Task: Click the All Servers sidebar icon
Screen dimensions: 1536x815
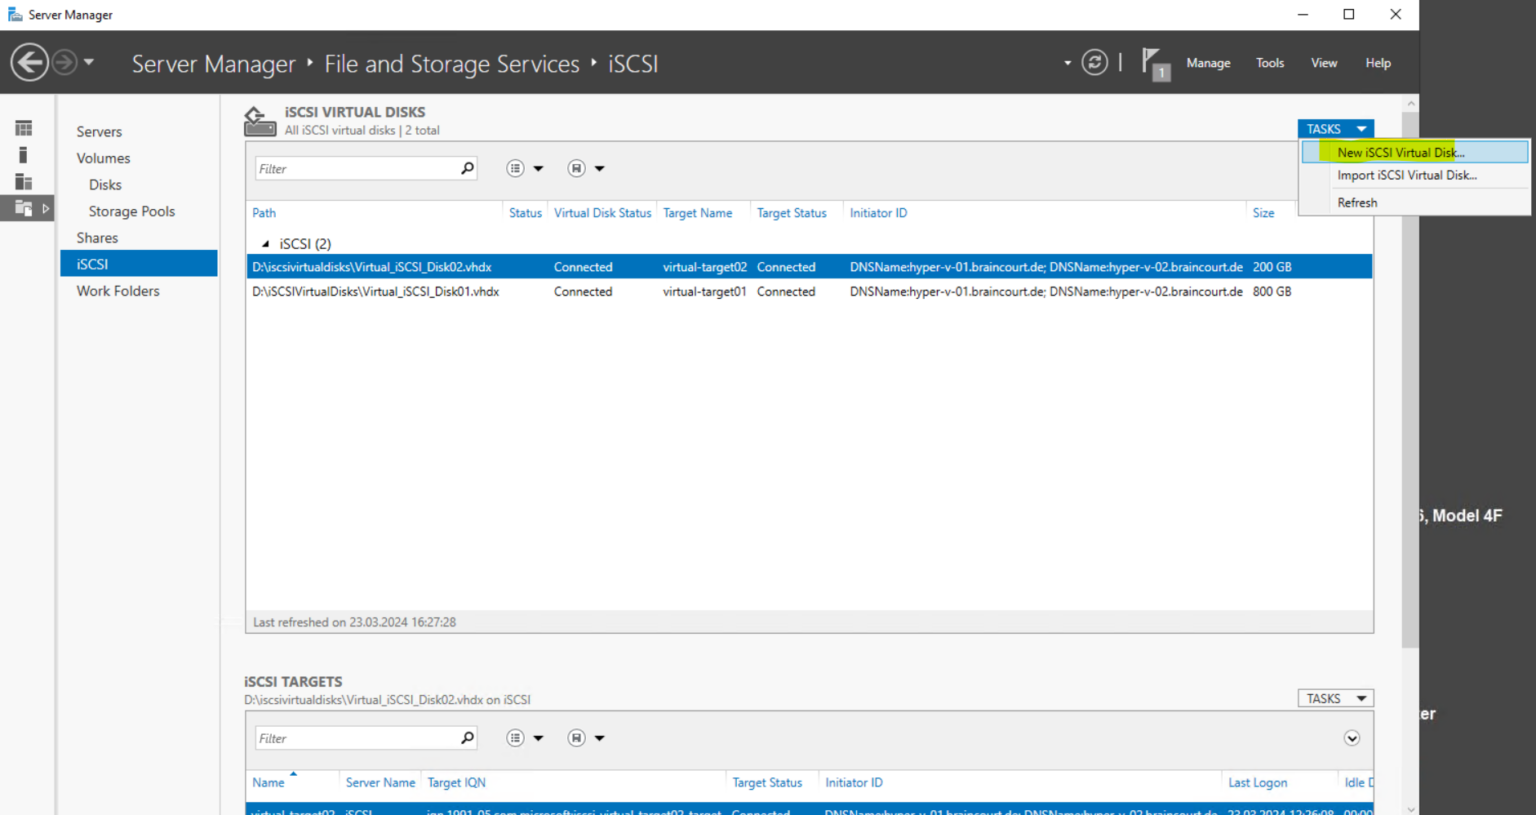Action: tap(24, 182)
